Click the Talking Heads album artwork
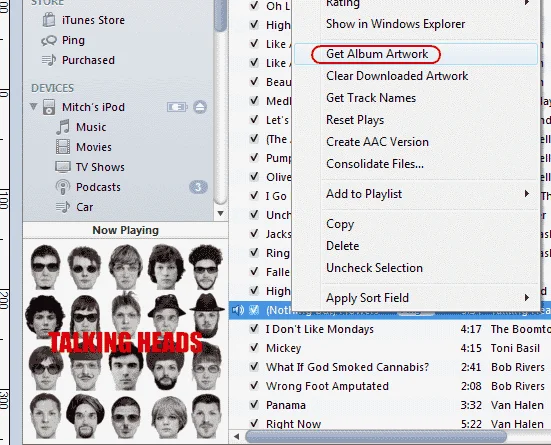This screenshot has width=551, height=445. coord(125,342)
